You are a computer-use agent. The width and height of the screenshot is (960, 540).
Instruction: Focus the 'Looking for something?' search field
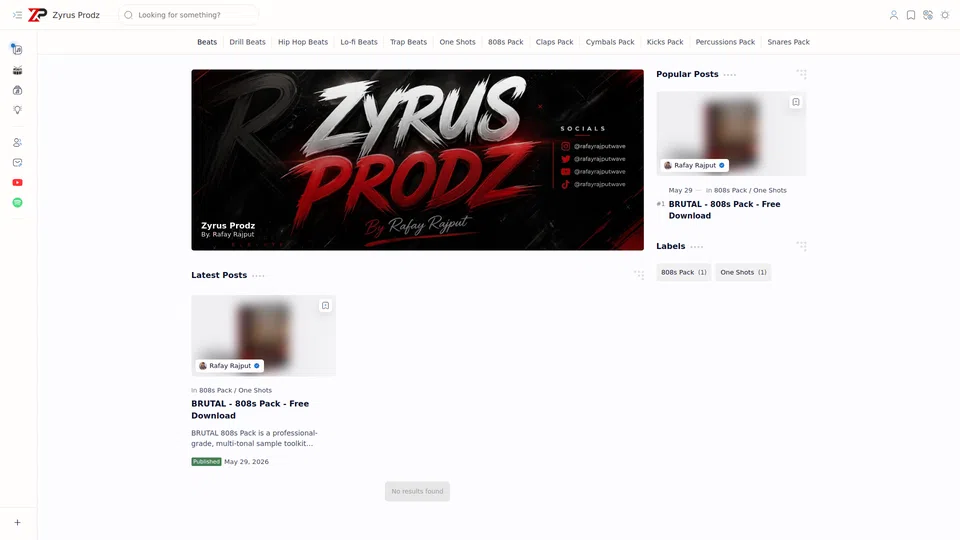pyautogui.click(x=189, y=15)
